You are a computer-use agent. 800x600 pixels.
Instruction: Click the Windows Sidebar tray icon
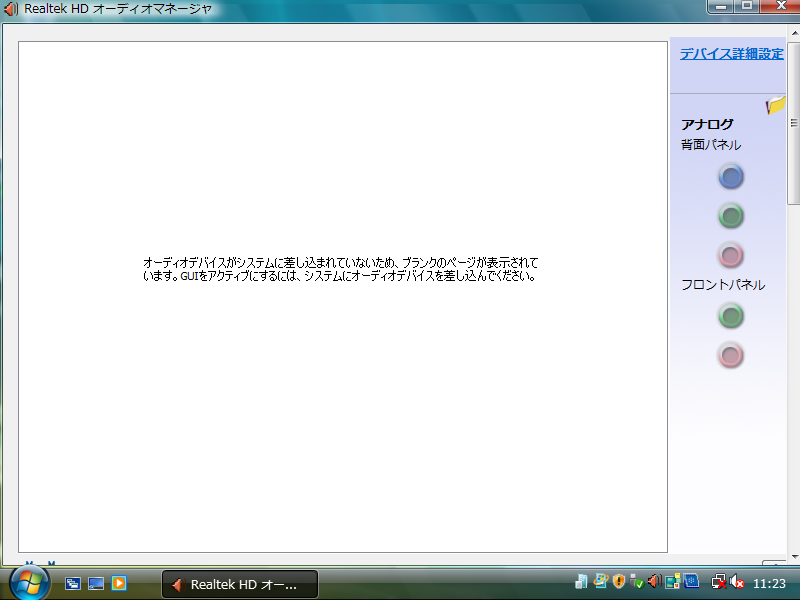click(673, 581)
